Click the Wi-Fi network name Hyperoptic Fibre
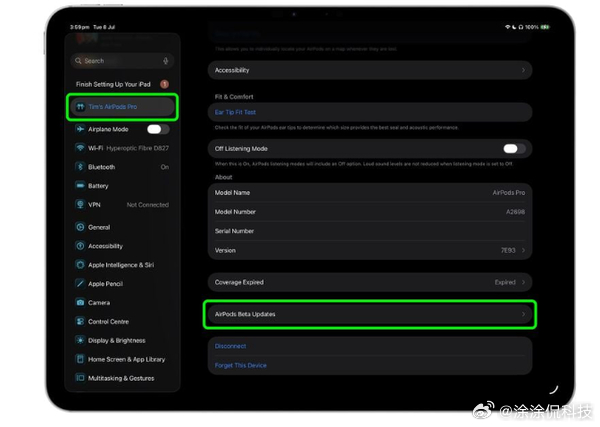 (x=138, y=148)
